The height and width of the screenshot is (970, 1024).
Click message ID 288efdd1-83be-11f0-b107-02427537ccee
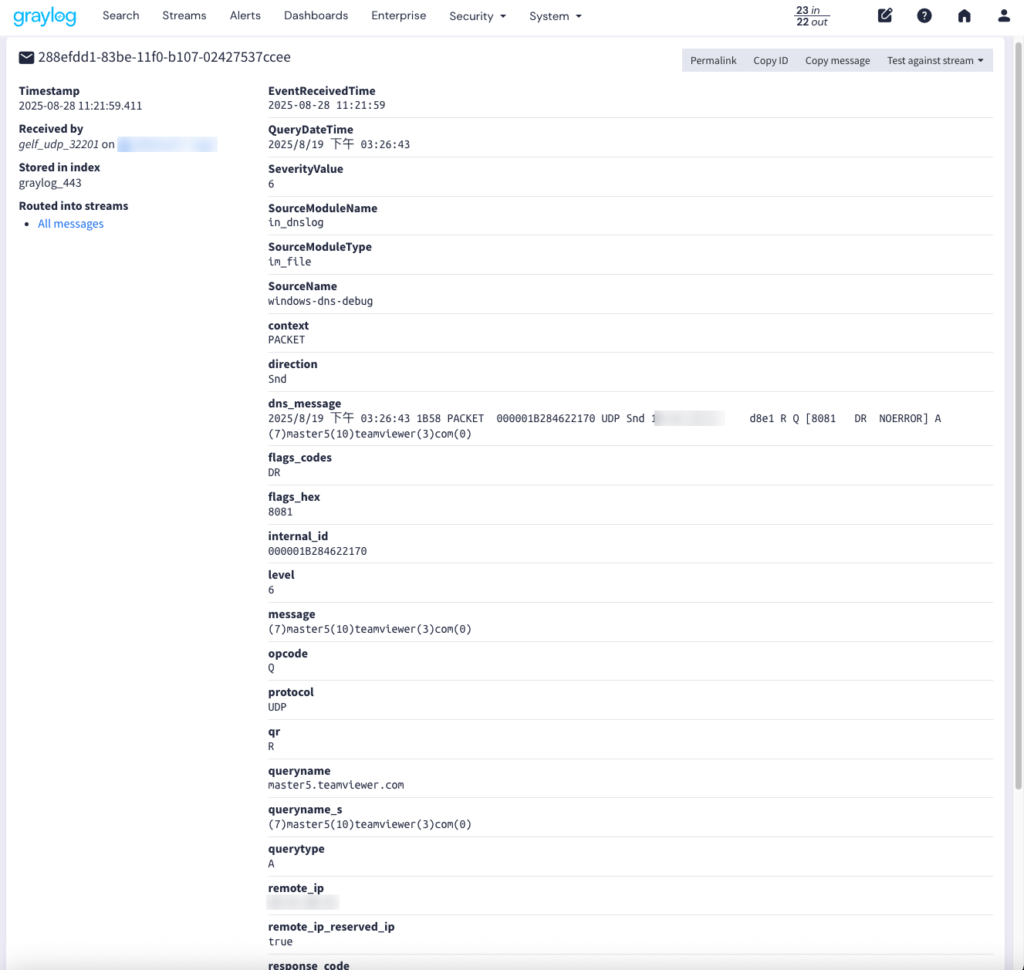[164, 57]
